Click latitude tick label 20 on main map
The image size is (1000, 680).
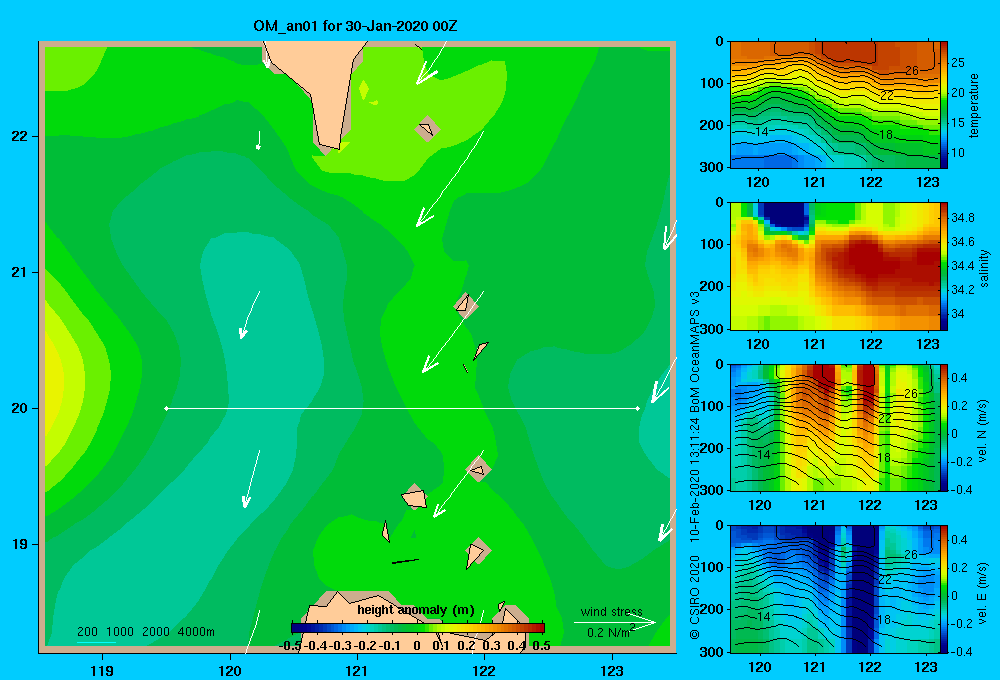(x=20, y=408)
